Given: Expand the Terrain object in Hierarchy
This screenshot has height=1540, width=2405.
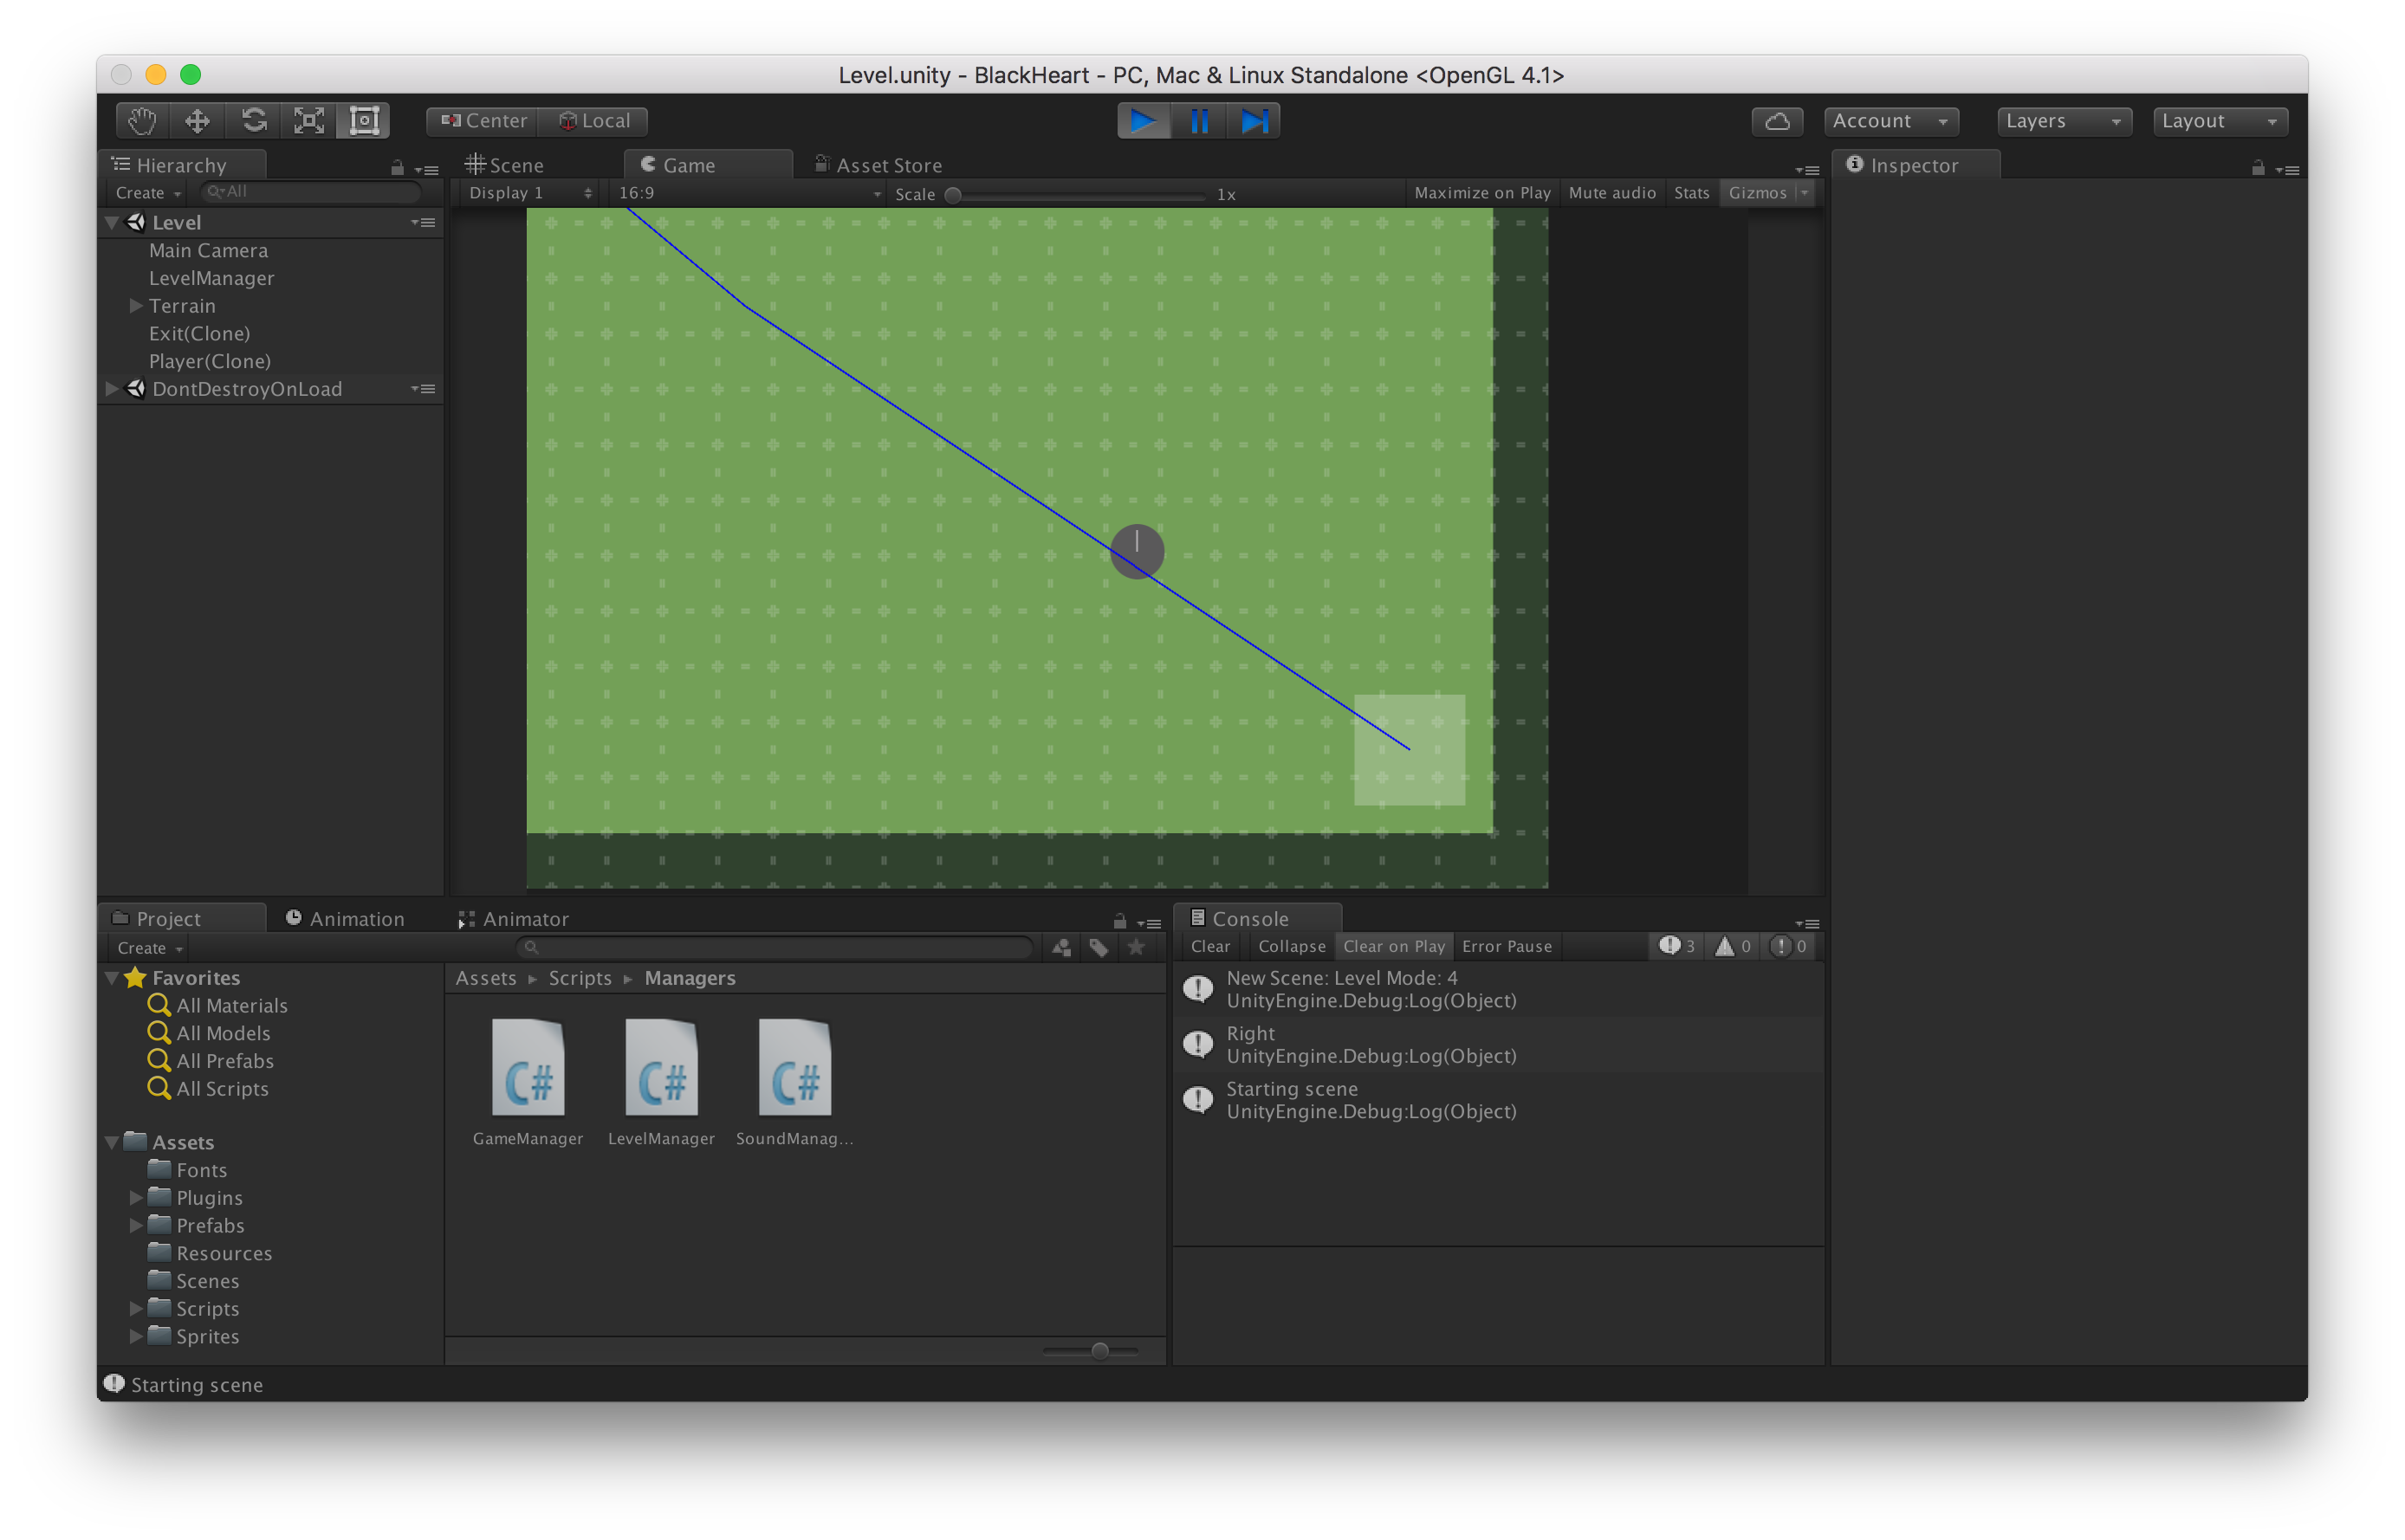Looking at the screenshot, I should point(136,306).
